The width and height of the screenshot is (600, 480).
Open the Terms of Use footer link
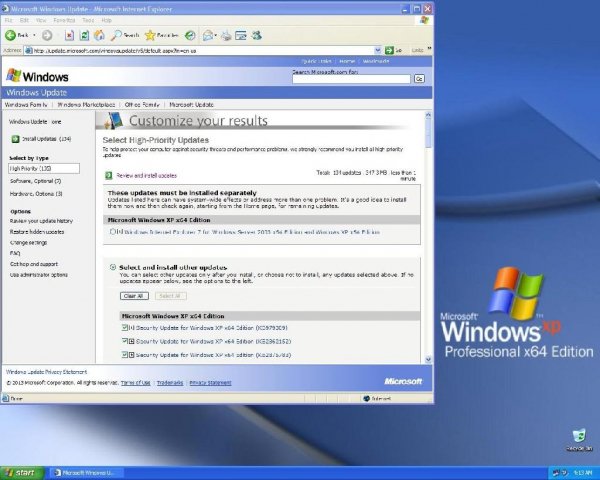pyautogui.click(x=135, y=383)
